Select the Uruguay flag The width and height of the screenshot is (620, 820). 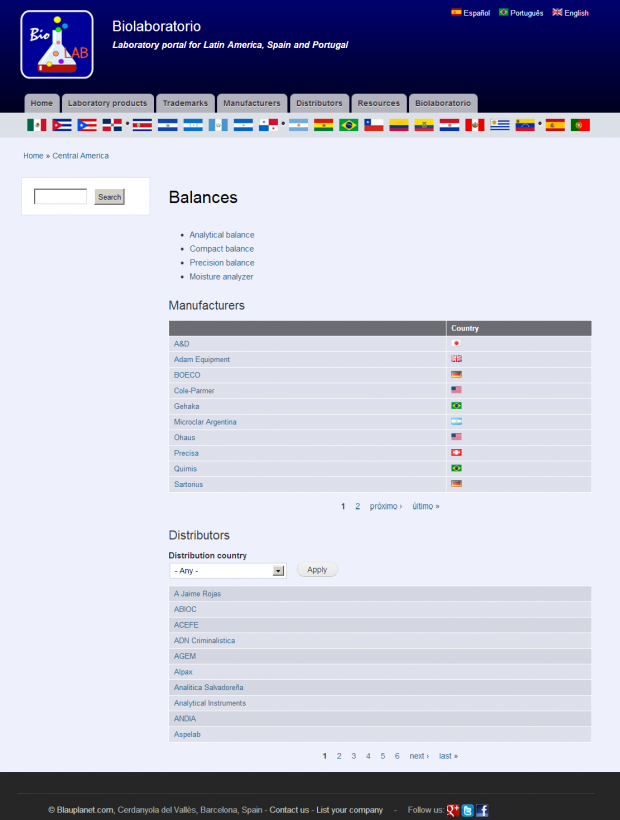500,125
